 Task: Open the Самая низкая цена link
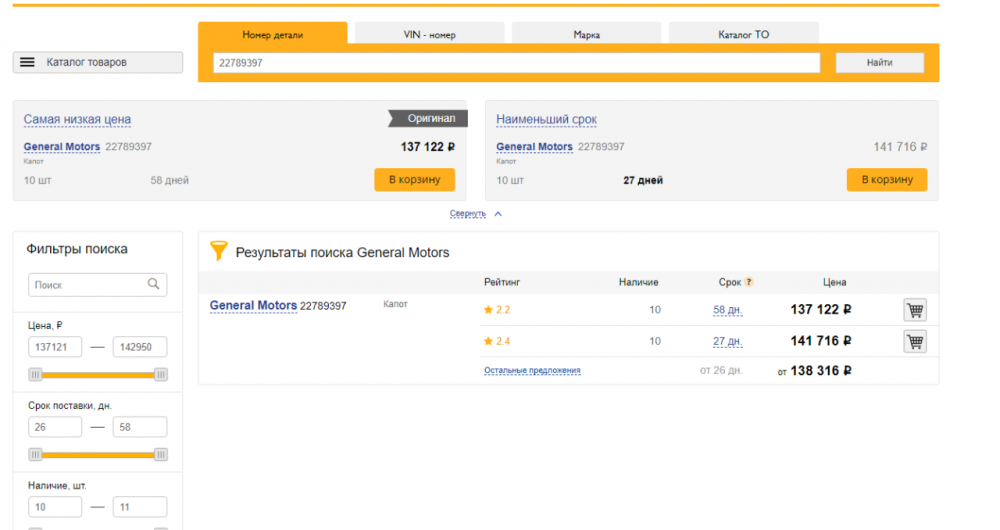point(77,119)
